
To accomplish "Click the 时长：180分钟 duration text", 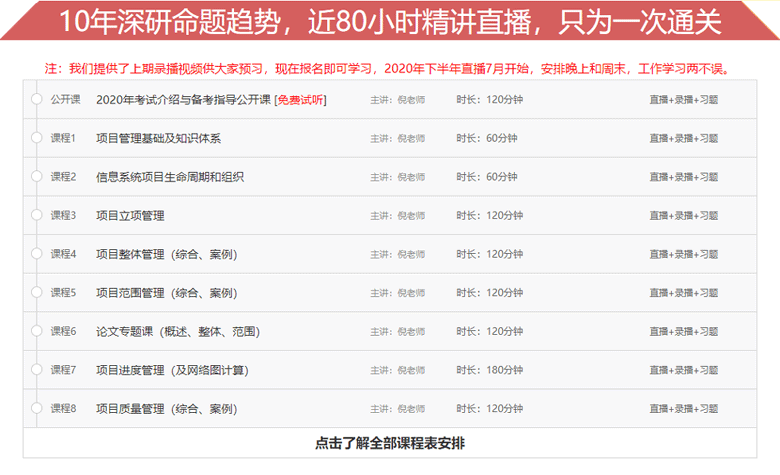I will click(x=489, y=370).
